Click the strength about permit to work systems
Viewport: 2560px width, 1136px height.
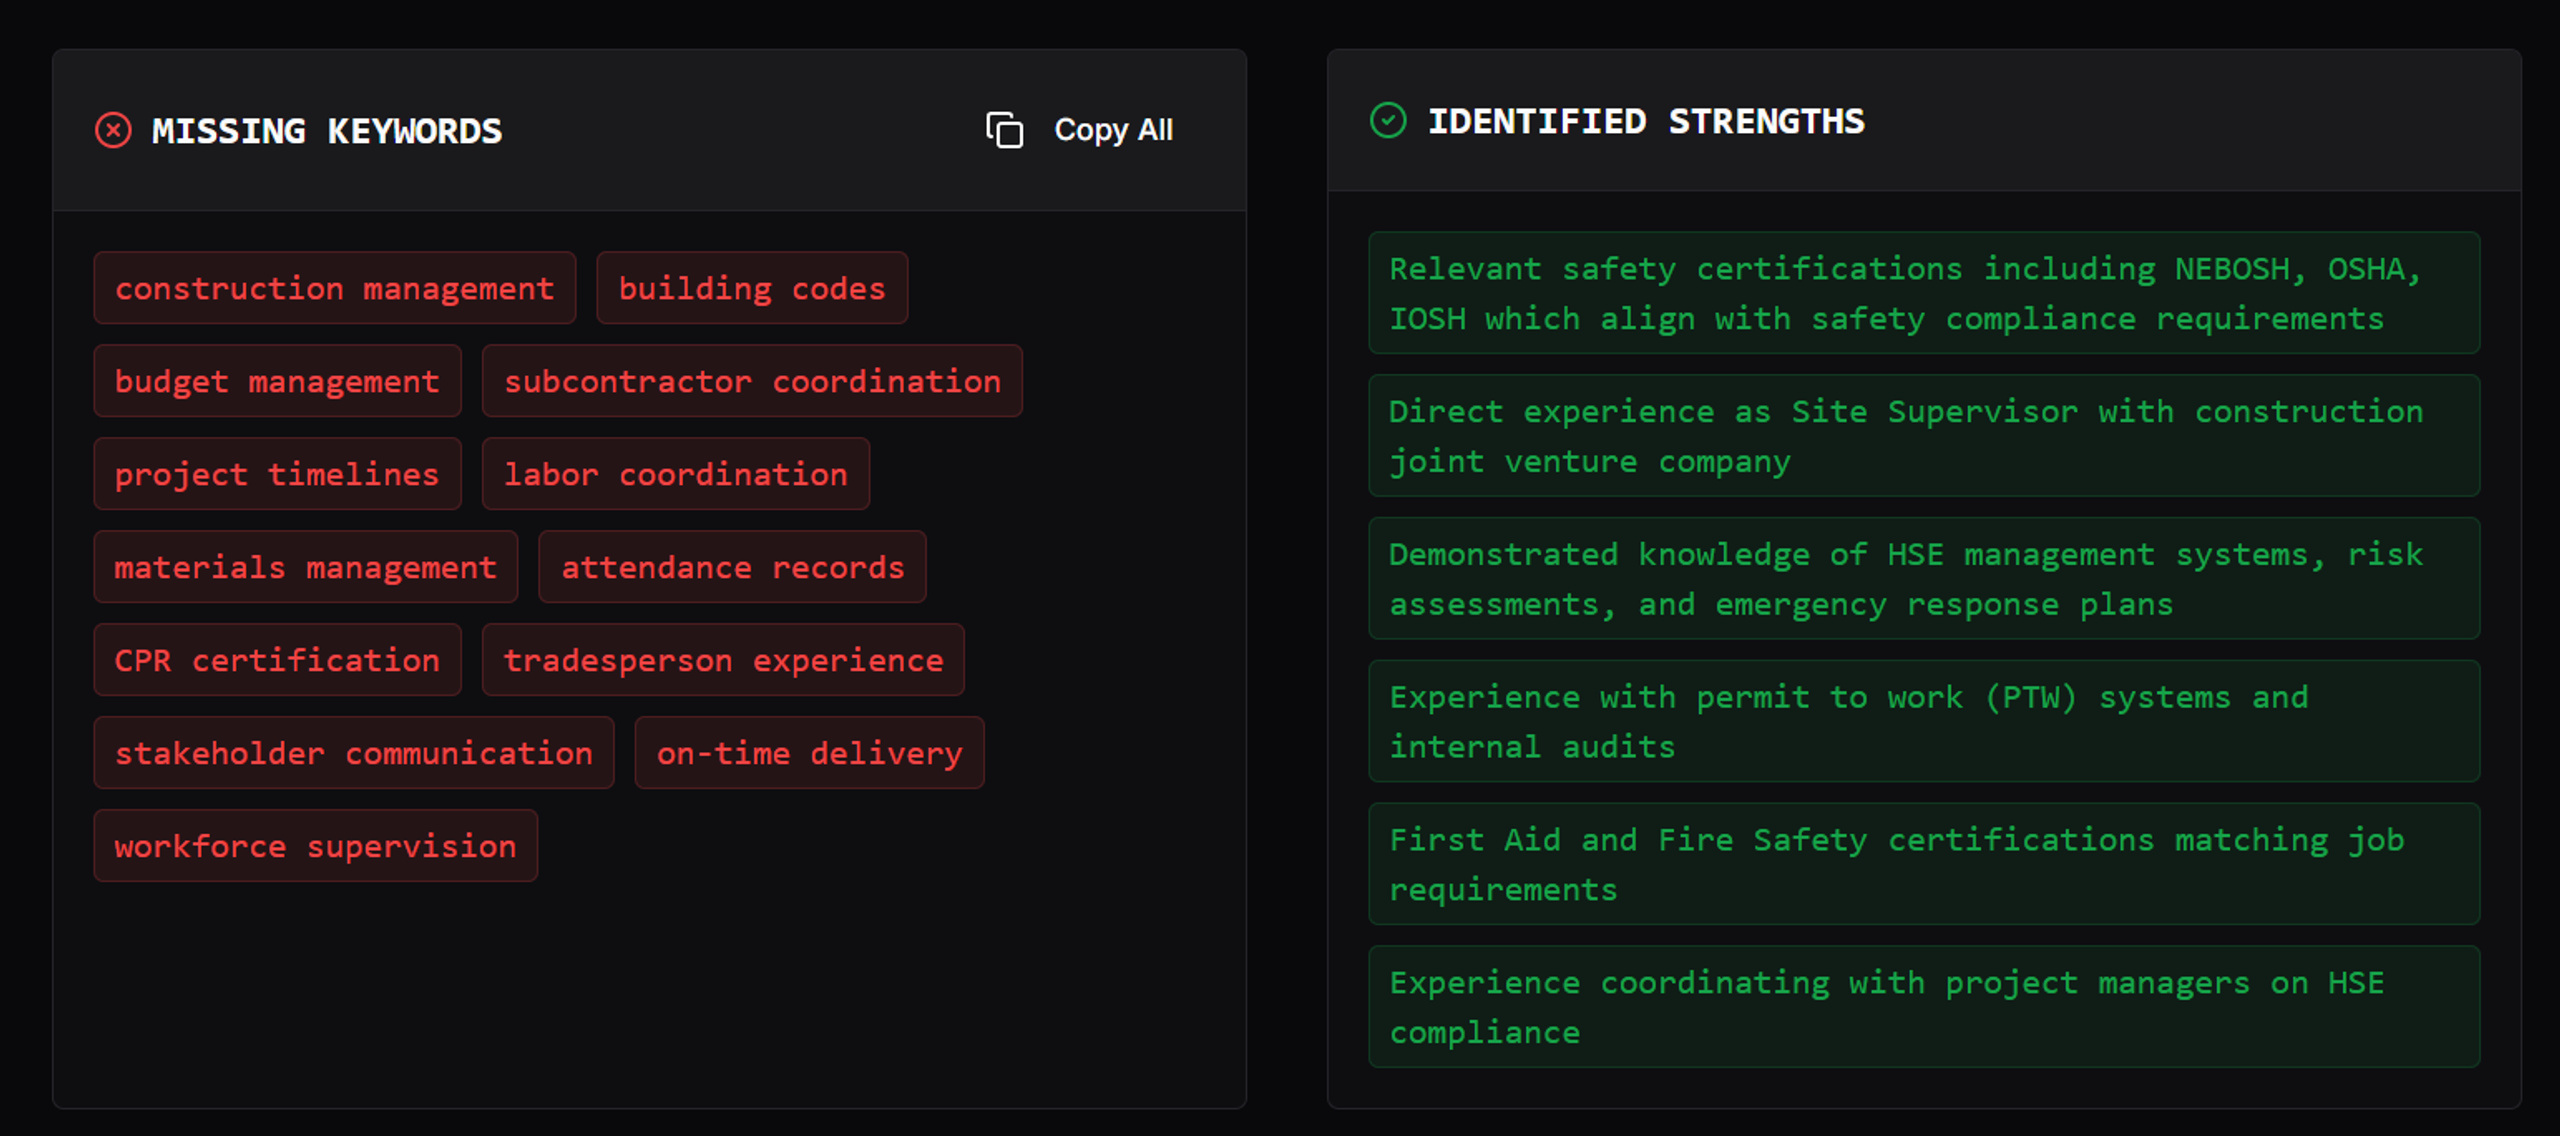click(1924, 721)
